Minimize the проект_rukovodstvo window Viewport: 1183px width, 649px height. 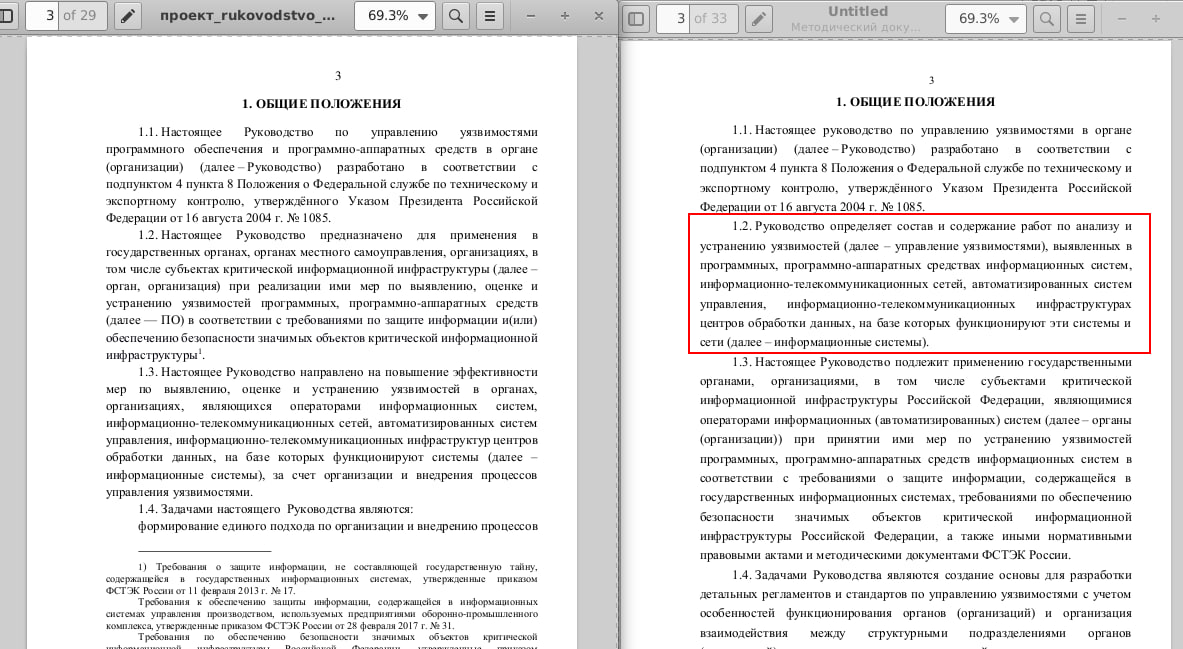click(530, 17)
